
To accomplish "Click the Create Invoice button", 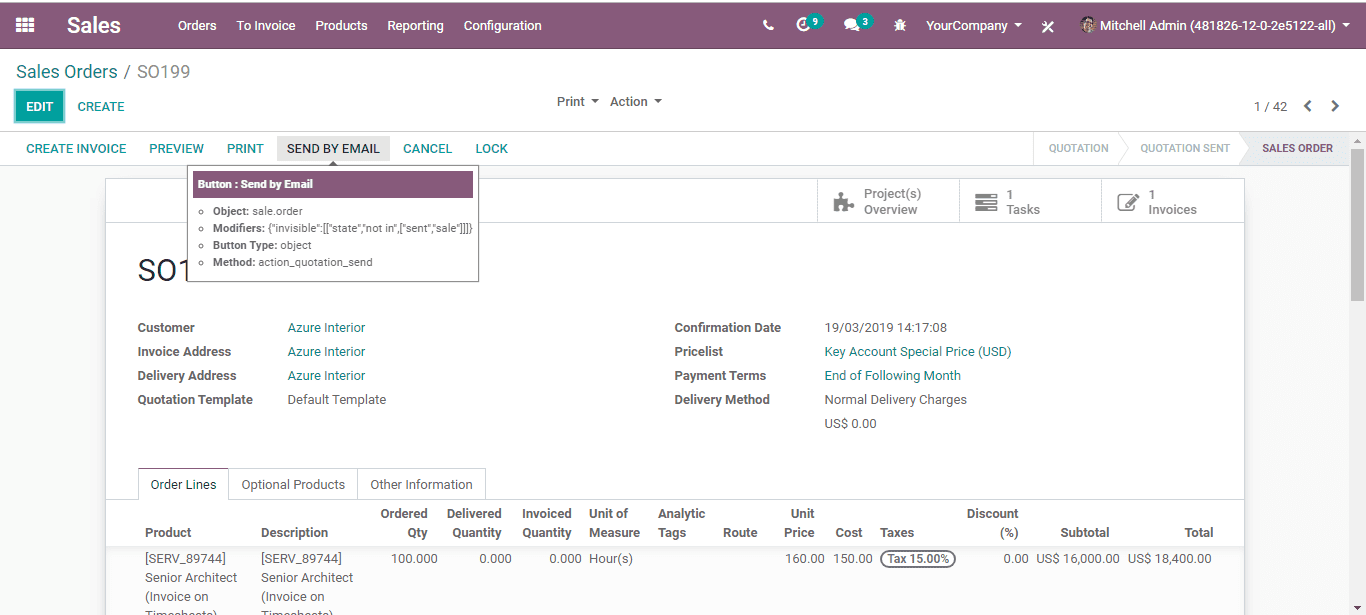I will point(76,149).
